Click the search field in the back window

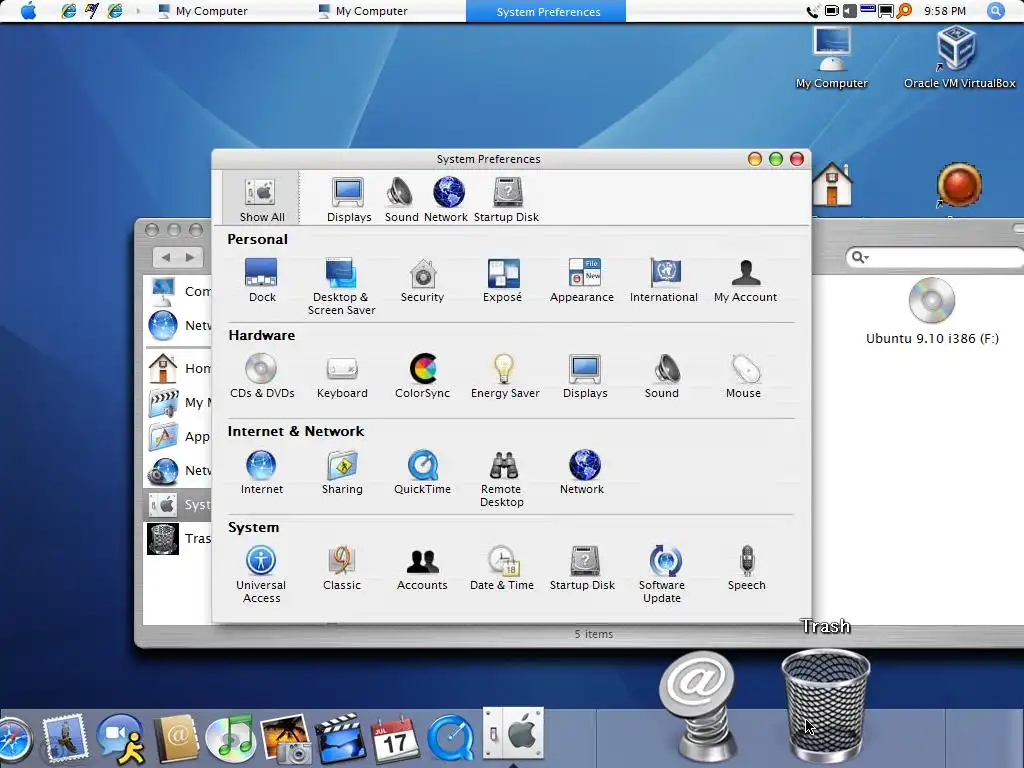point(935,257)
